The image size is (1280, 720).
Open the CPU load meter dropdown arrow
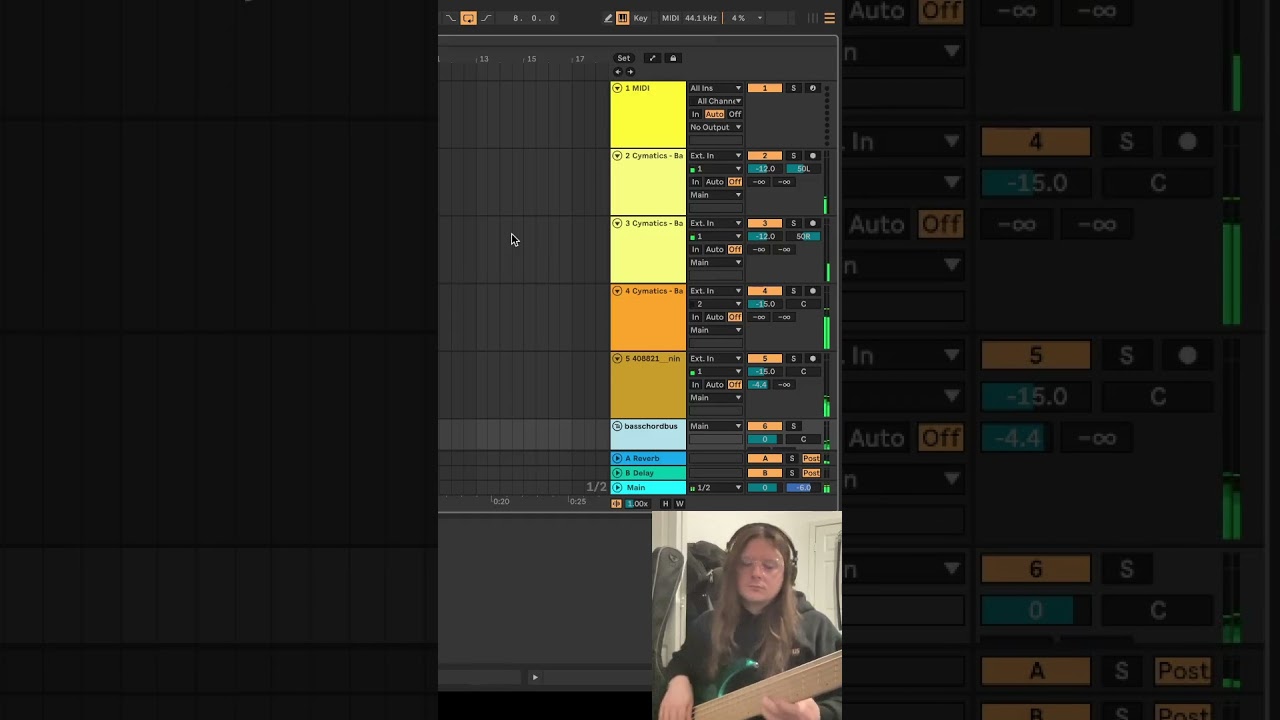759,18
